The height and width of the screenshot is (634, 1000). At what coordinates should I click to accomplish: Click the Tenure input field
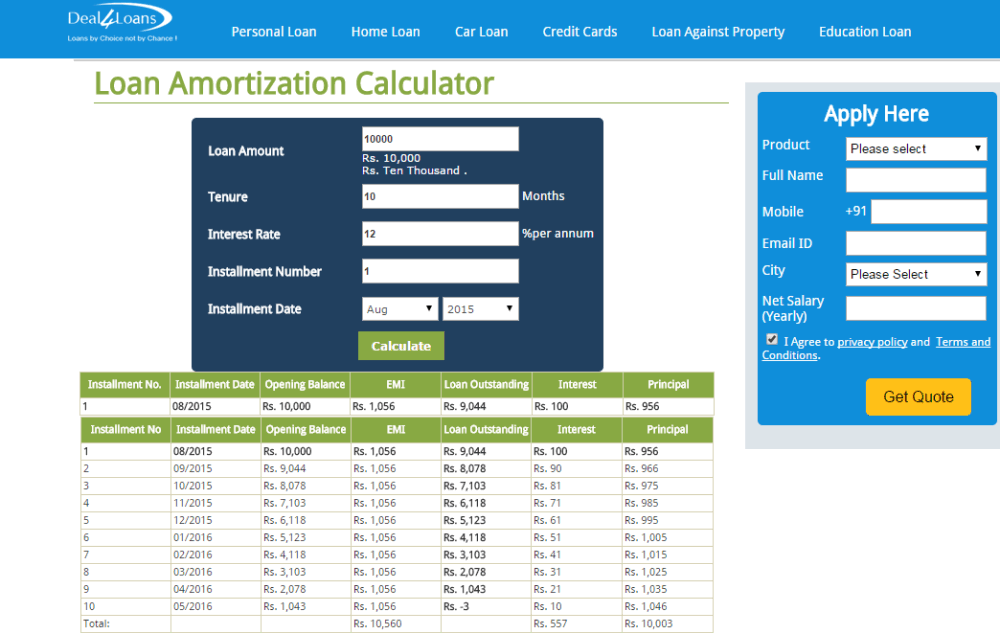click(440, 196)
